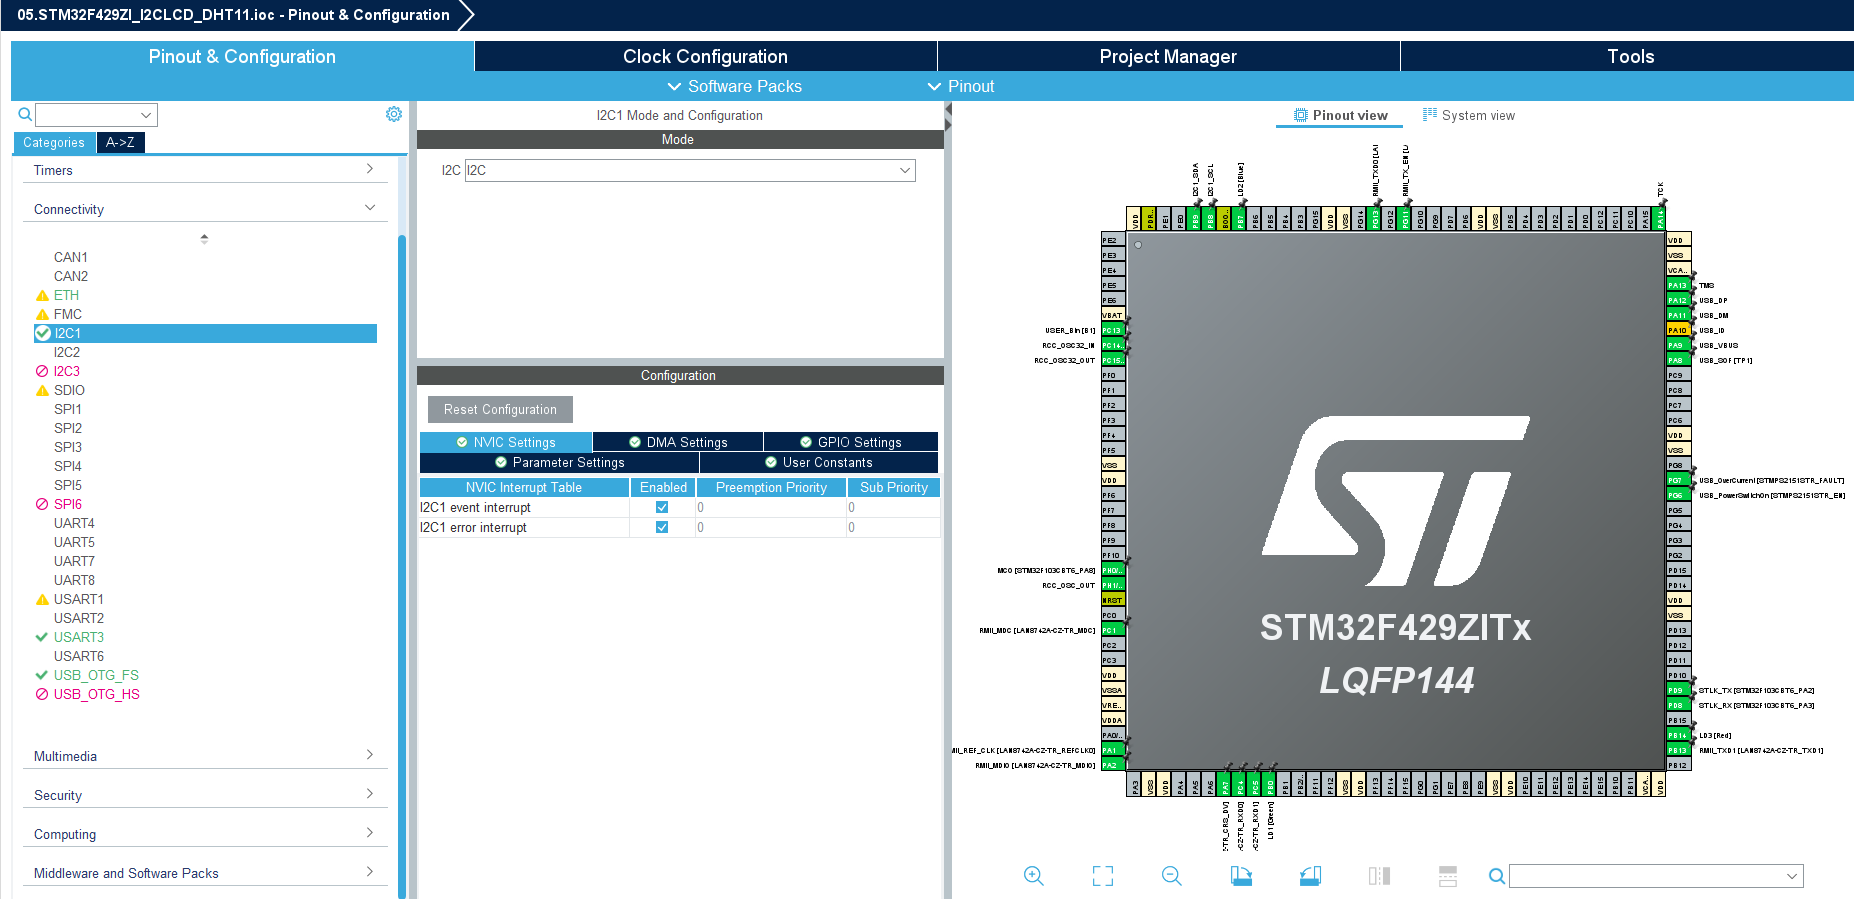
Task: Switch to Tools tab
Action: [x=1630, y=56]
